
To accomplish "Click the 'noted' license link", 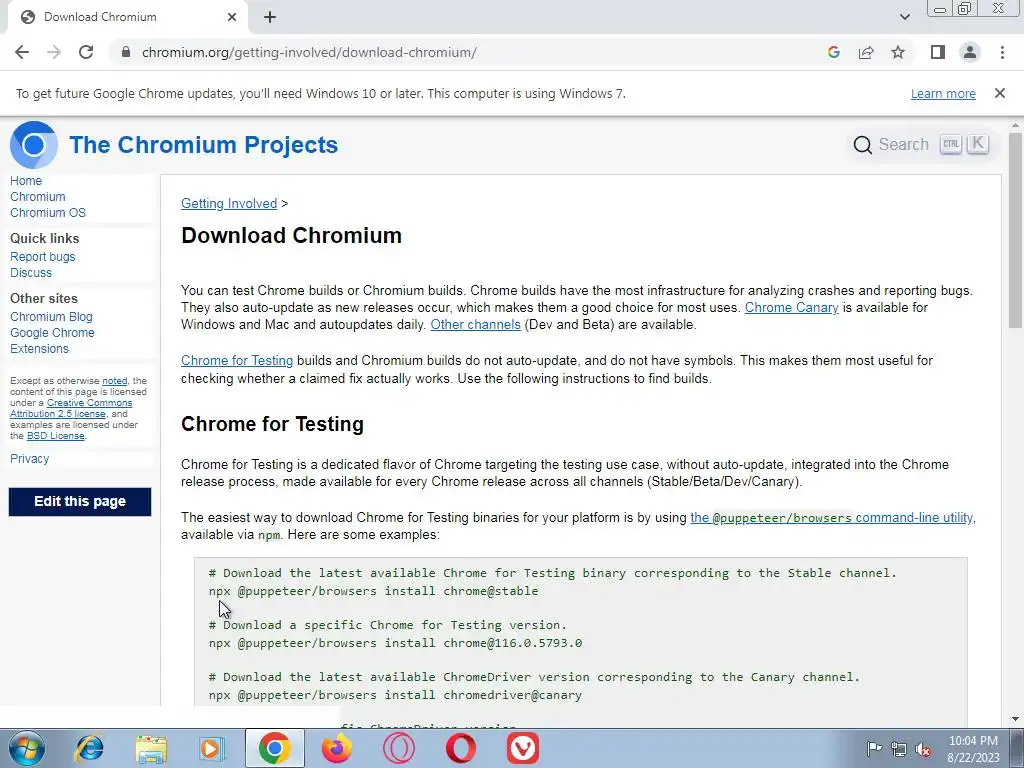I will click(x=114, y=381).
